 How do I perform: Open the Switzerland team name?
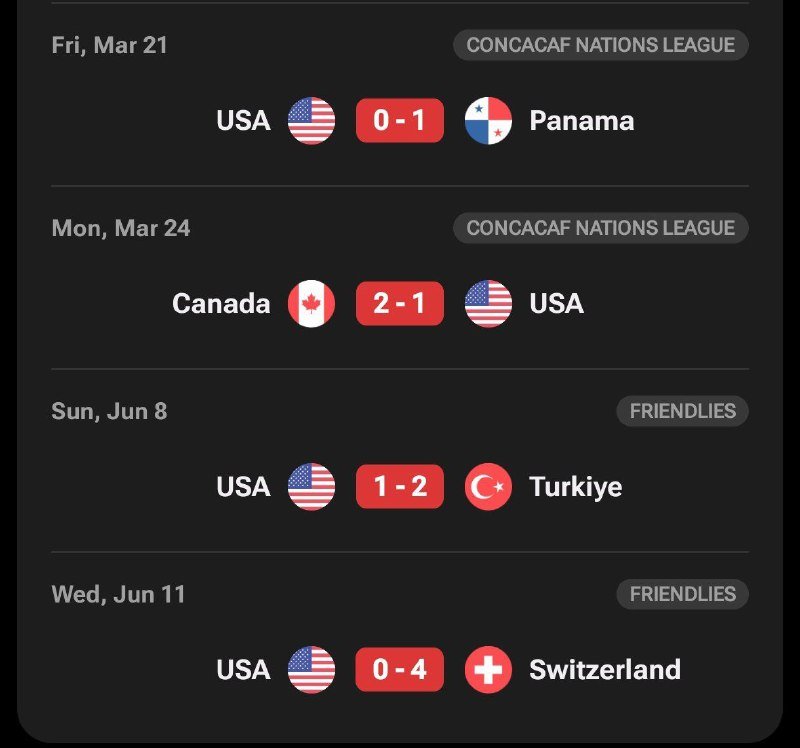(604, 670)
